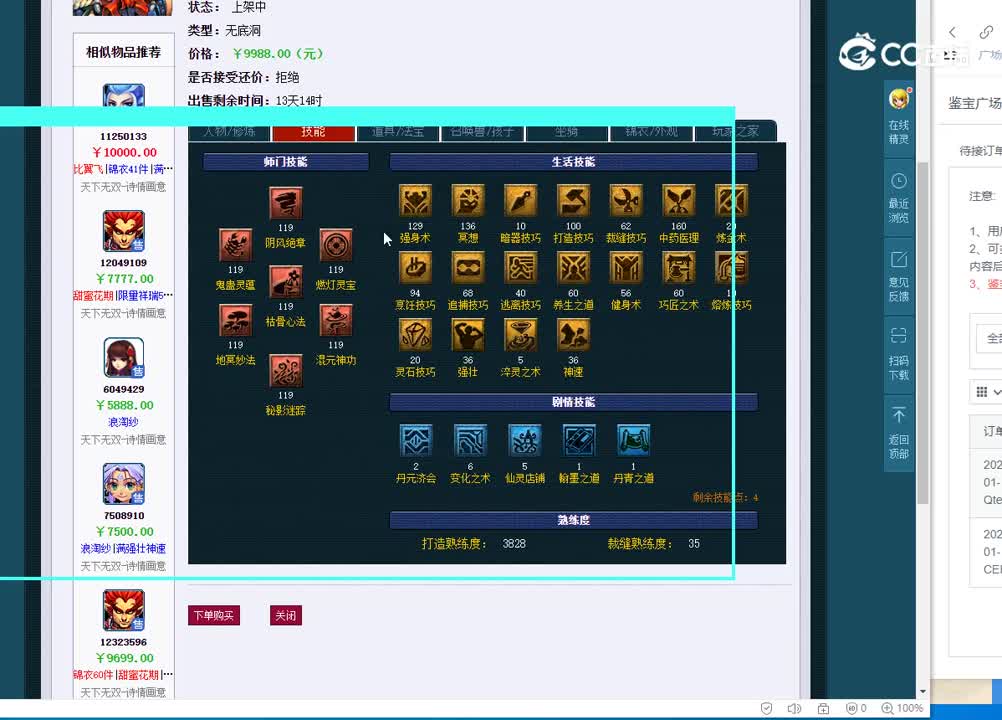Screen dimensions: 1002x720
Task: Click the 冥想 life skill icon
Action: pyautogui.click(x=468, y=201)
